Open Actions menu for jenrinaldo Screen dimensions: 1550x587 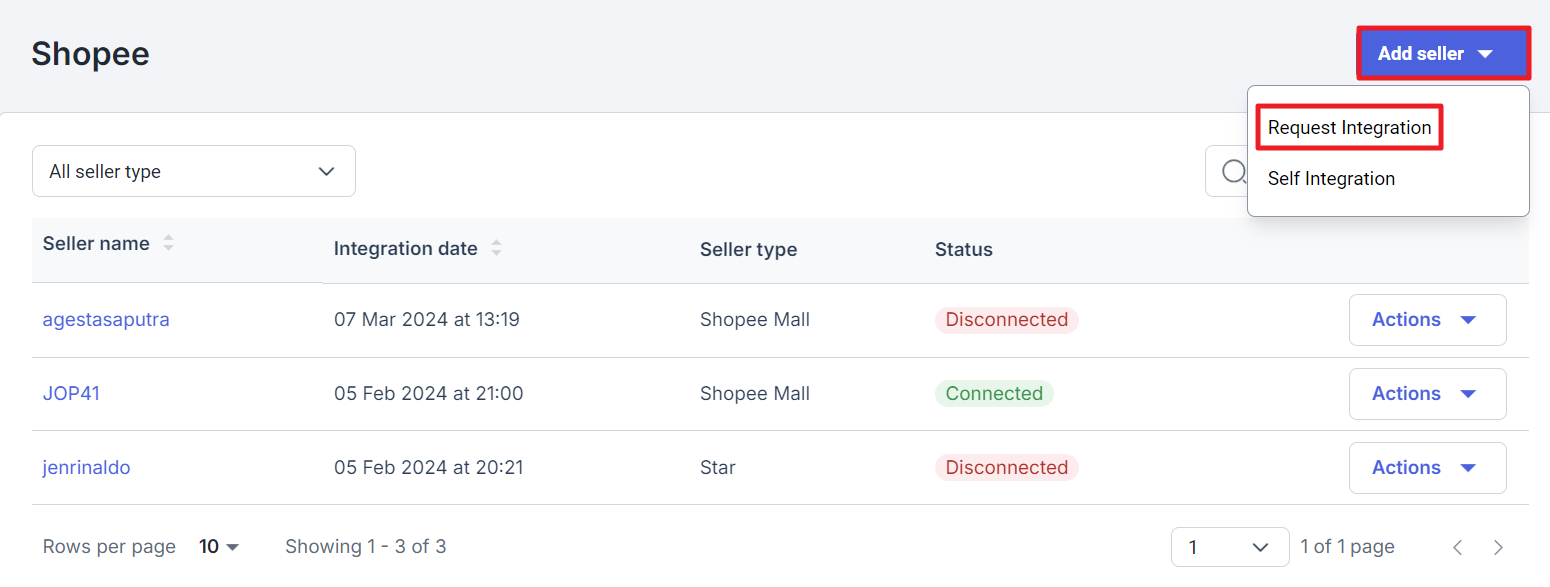tap(1427, 468)
